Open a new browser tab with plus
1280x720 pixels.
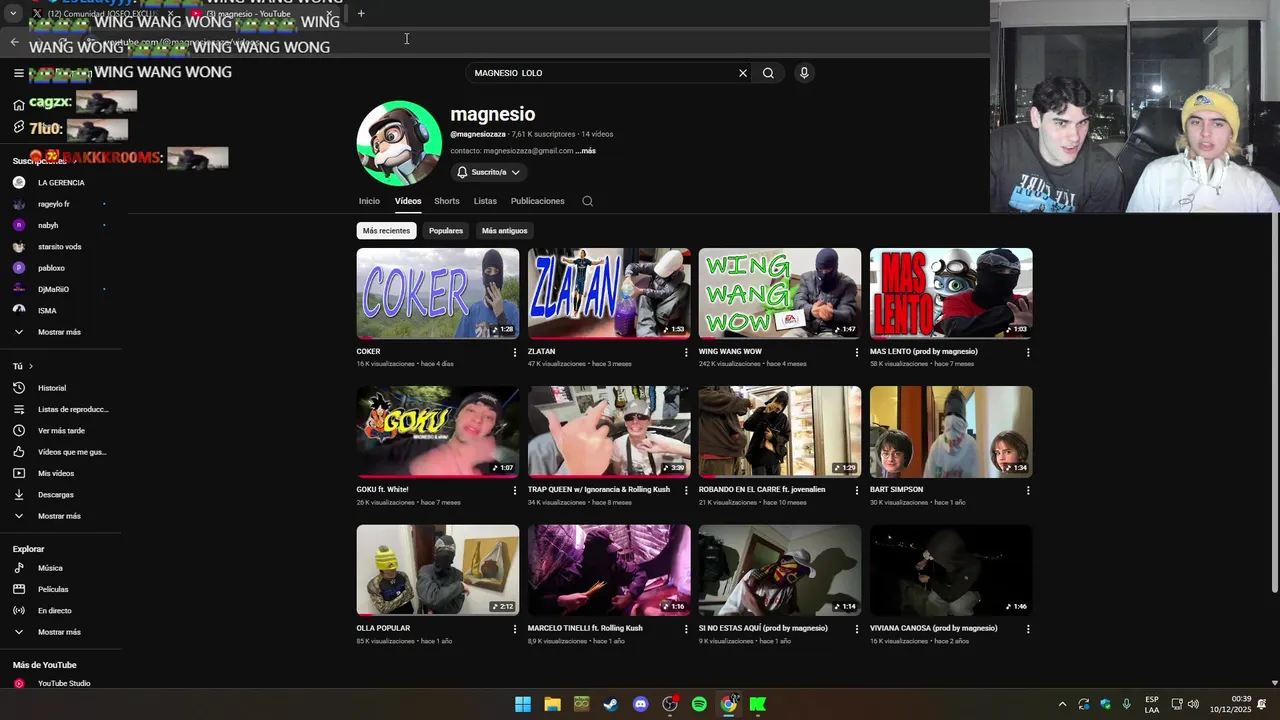coord(361,14)
